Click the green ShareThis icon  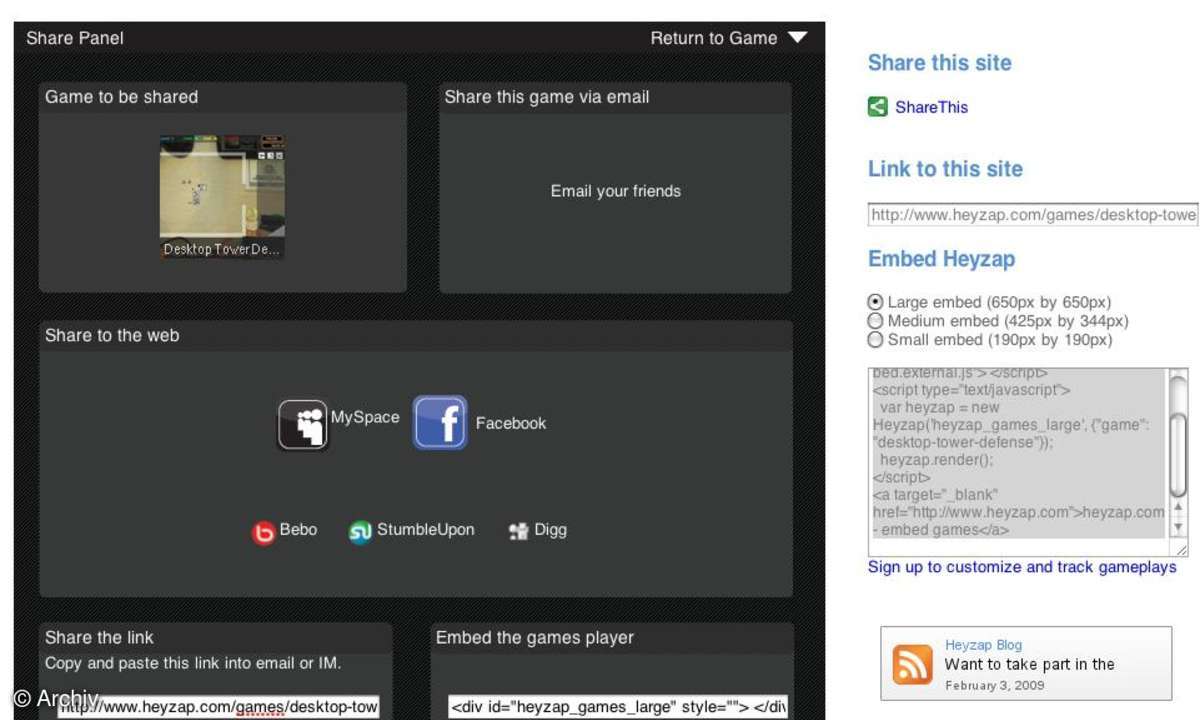click(878, 107)
